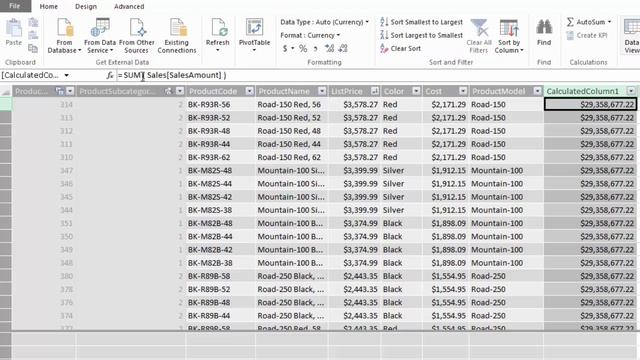Viewport: 640px width, 360px height.
Task: Open CalculatedColumn1 filter dropdown
Action: (x=631, y=91)
